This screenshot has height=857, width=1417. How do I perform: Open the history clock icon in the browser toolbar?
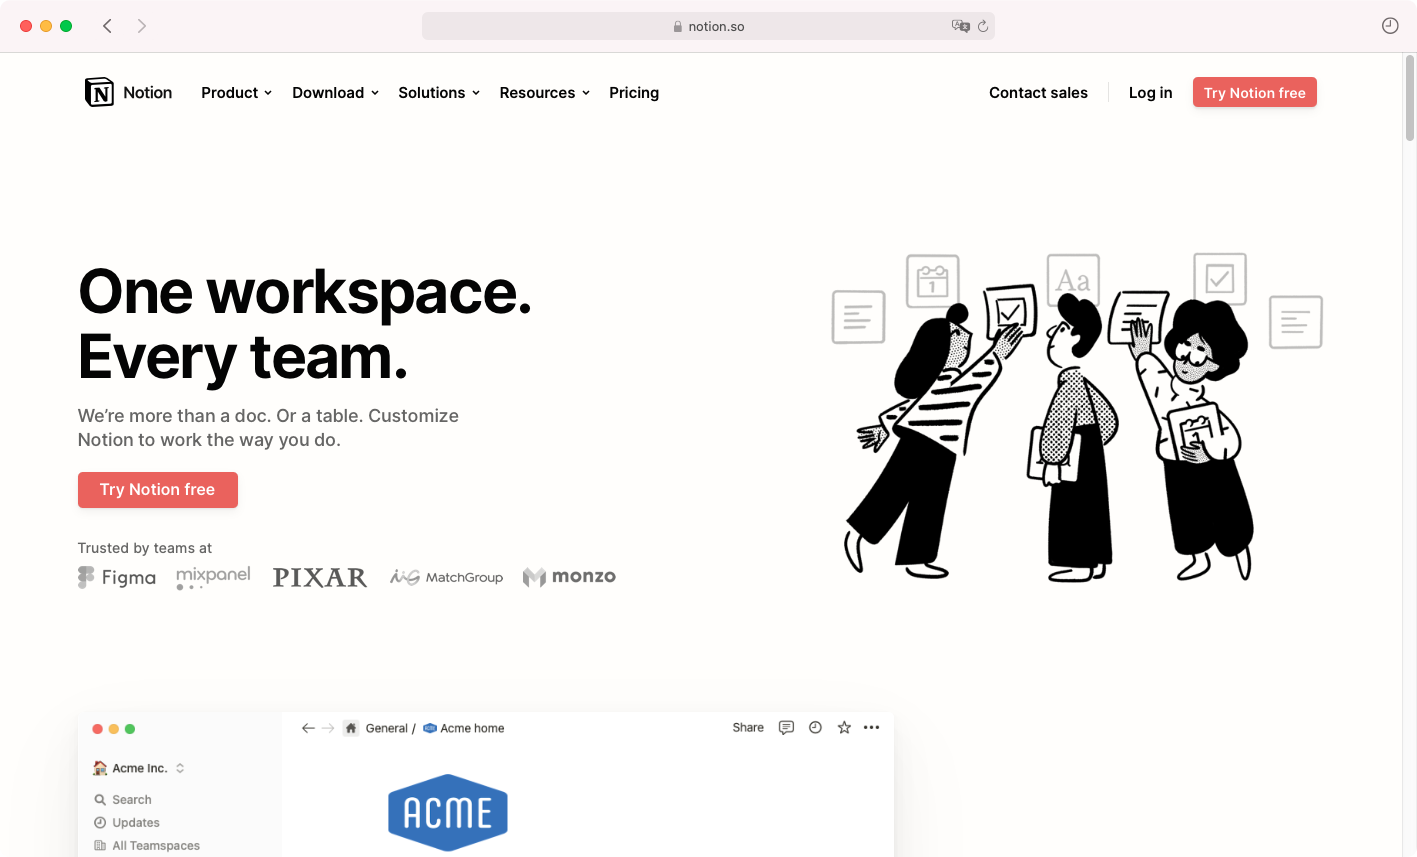pos(1390,26)
